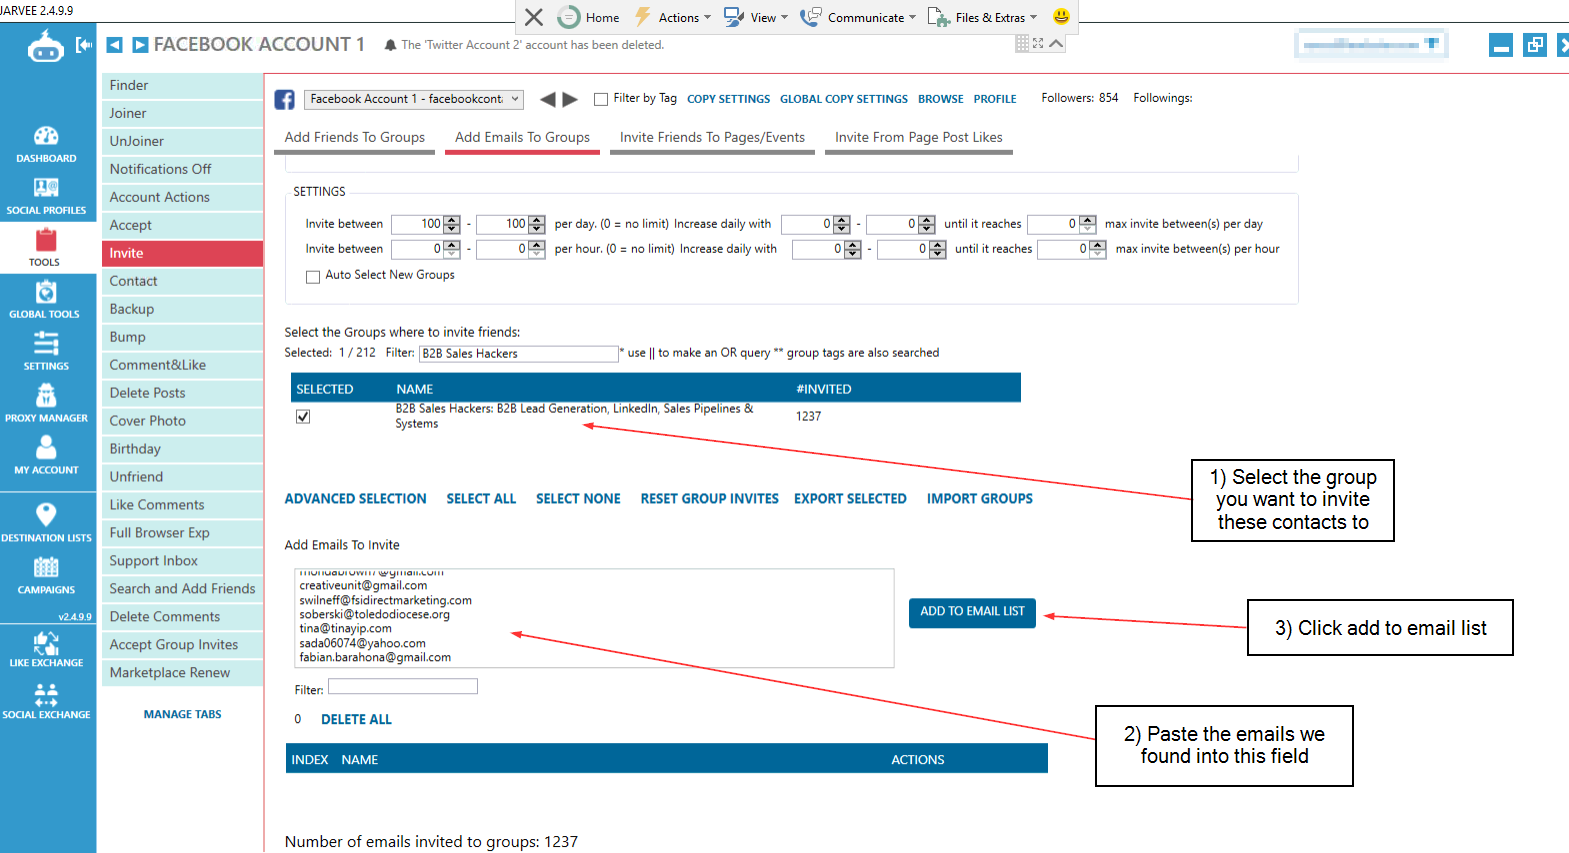Image resolution: width=1569 pixels, height=853 pixels.
Task: Open Like Exchange sidebar icon
Action: coord(46,648)
